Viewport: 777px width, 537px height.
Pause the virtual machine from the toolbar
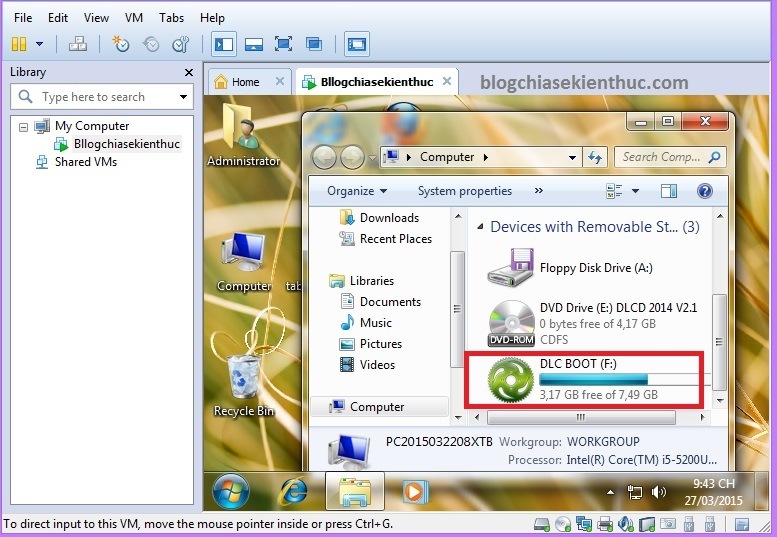click(19, 44)
